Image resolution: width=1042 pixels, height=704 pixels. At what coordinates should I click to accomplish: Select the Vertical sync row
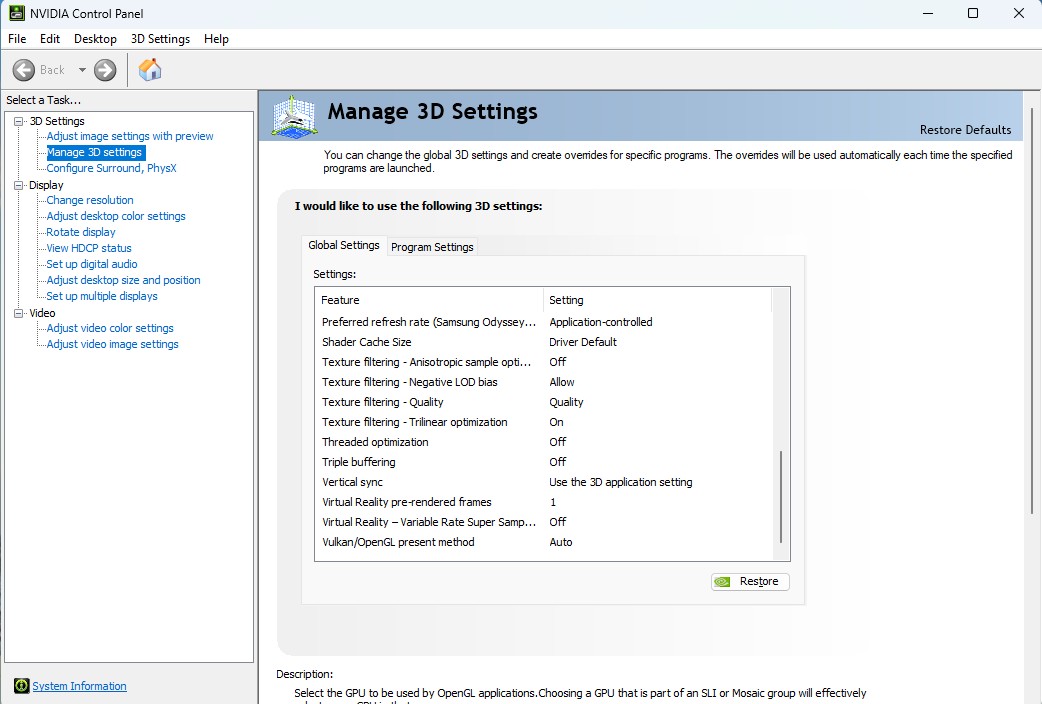[544, 481]
